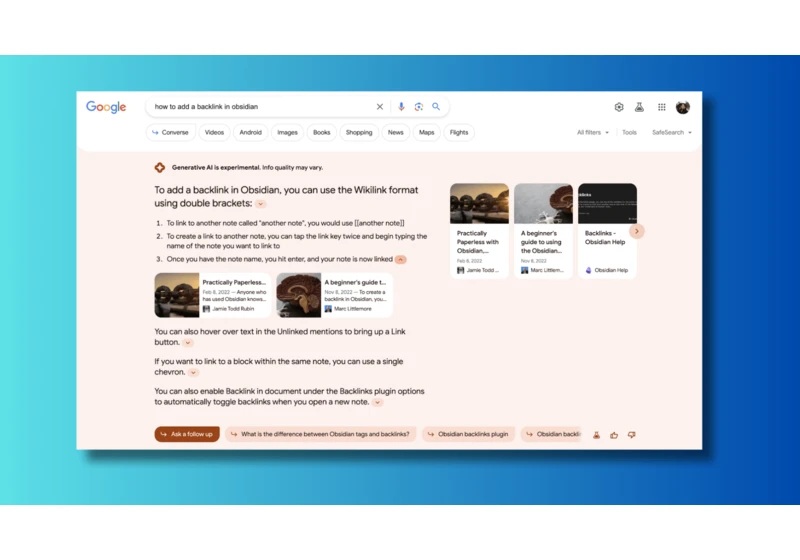Click the Google logo
Image resolution: width=800 pixels, height=560 pixels.
[106, 107]
